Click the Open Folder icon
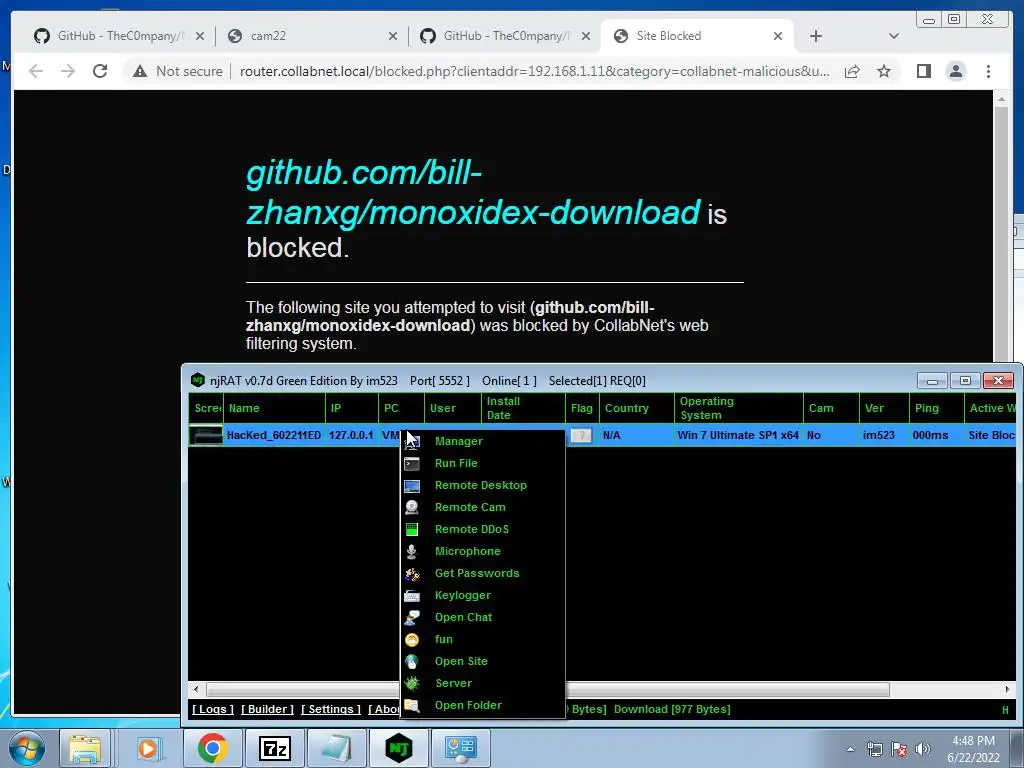1024x768 pixels. pos(412,705)
